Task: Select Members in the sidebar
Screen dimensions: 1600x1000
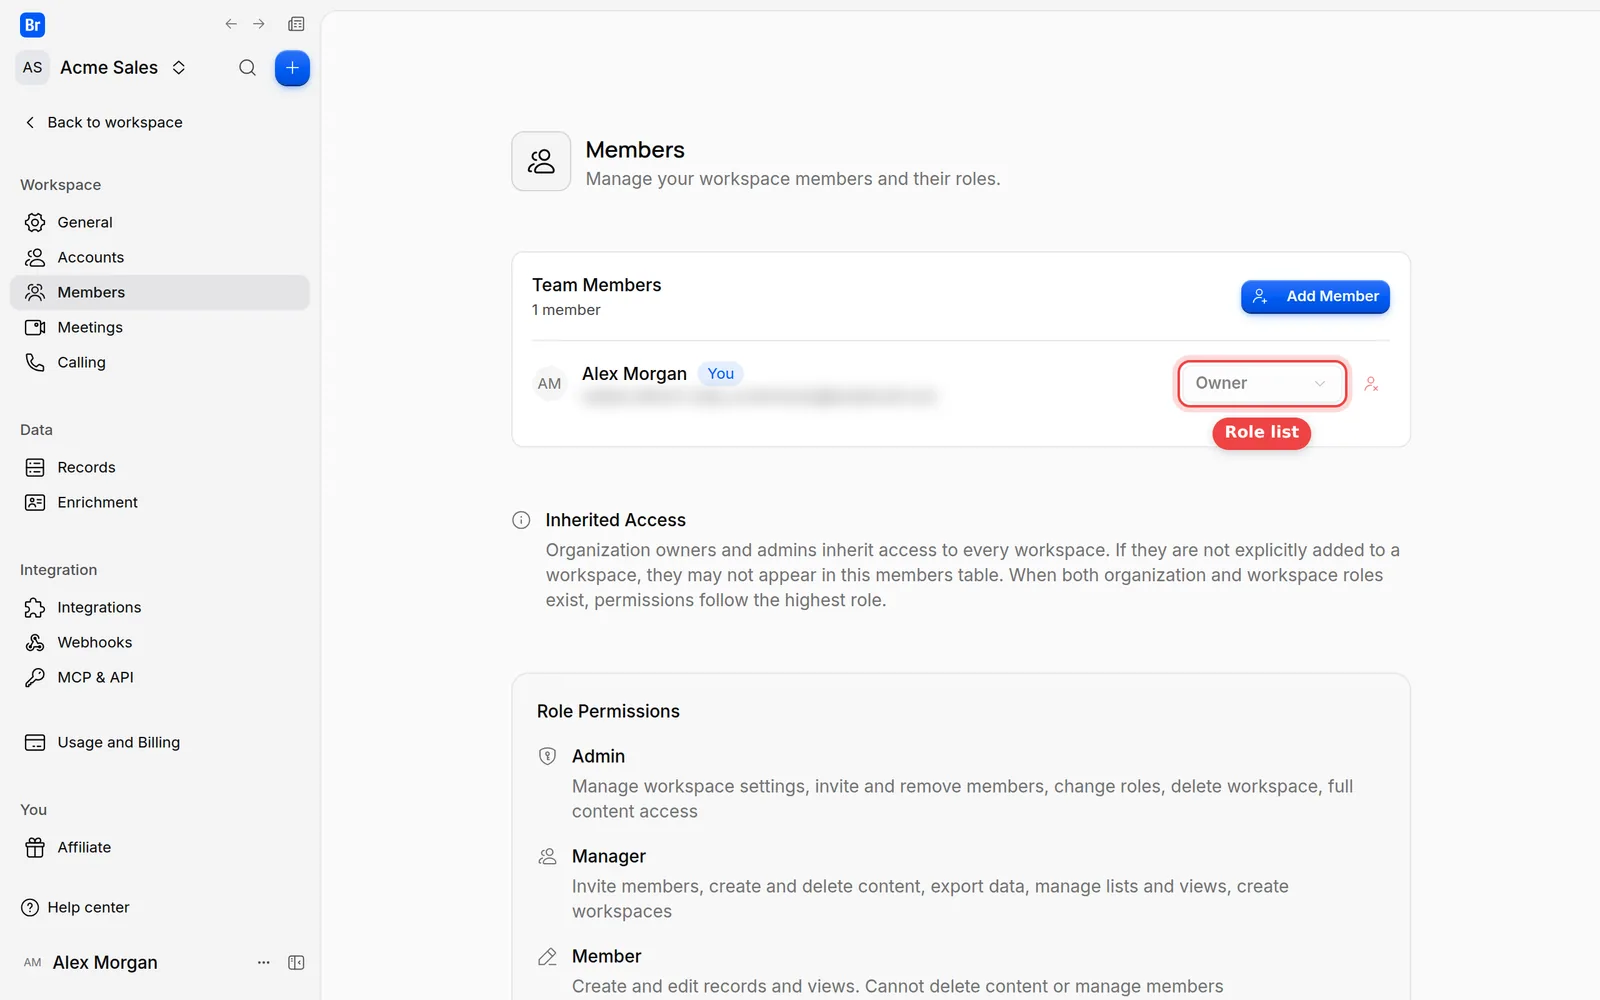Action: 160,292
